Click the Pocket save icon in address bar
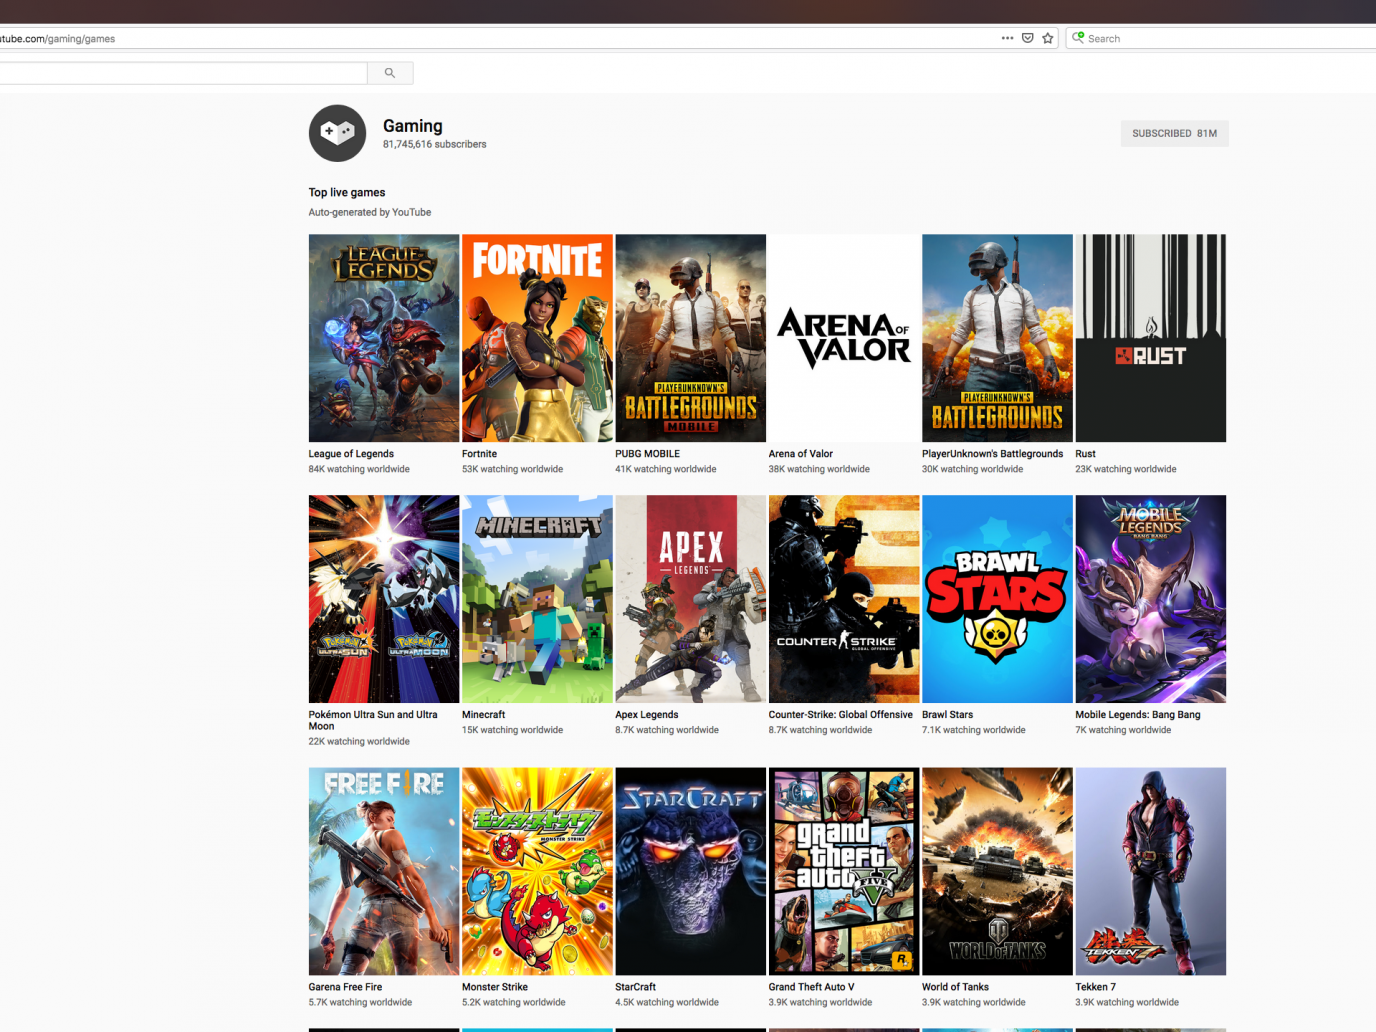The width and height of the screenshot is (1376, 1032). click(1027, 38)
